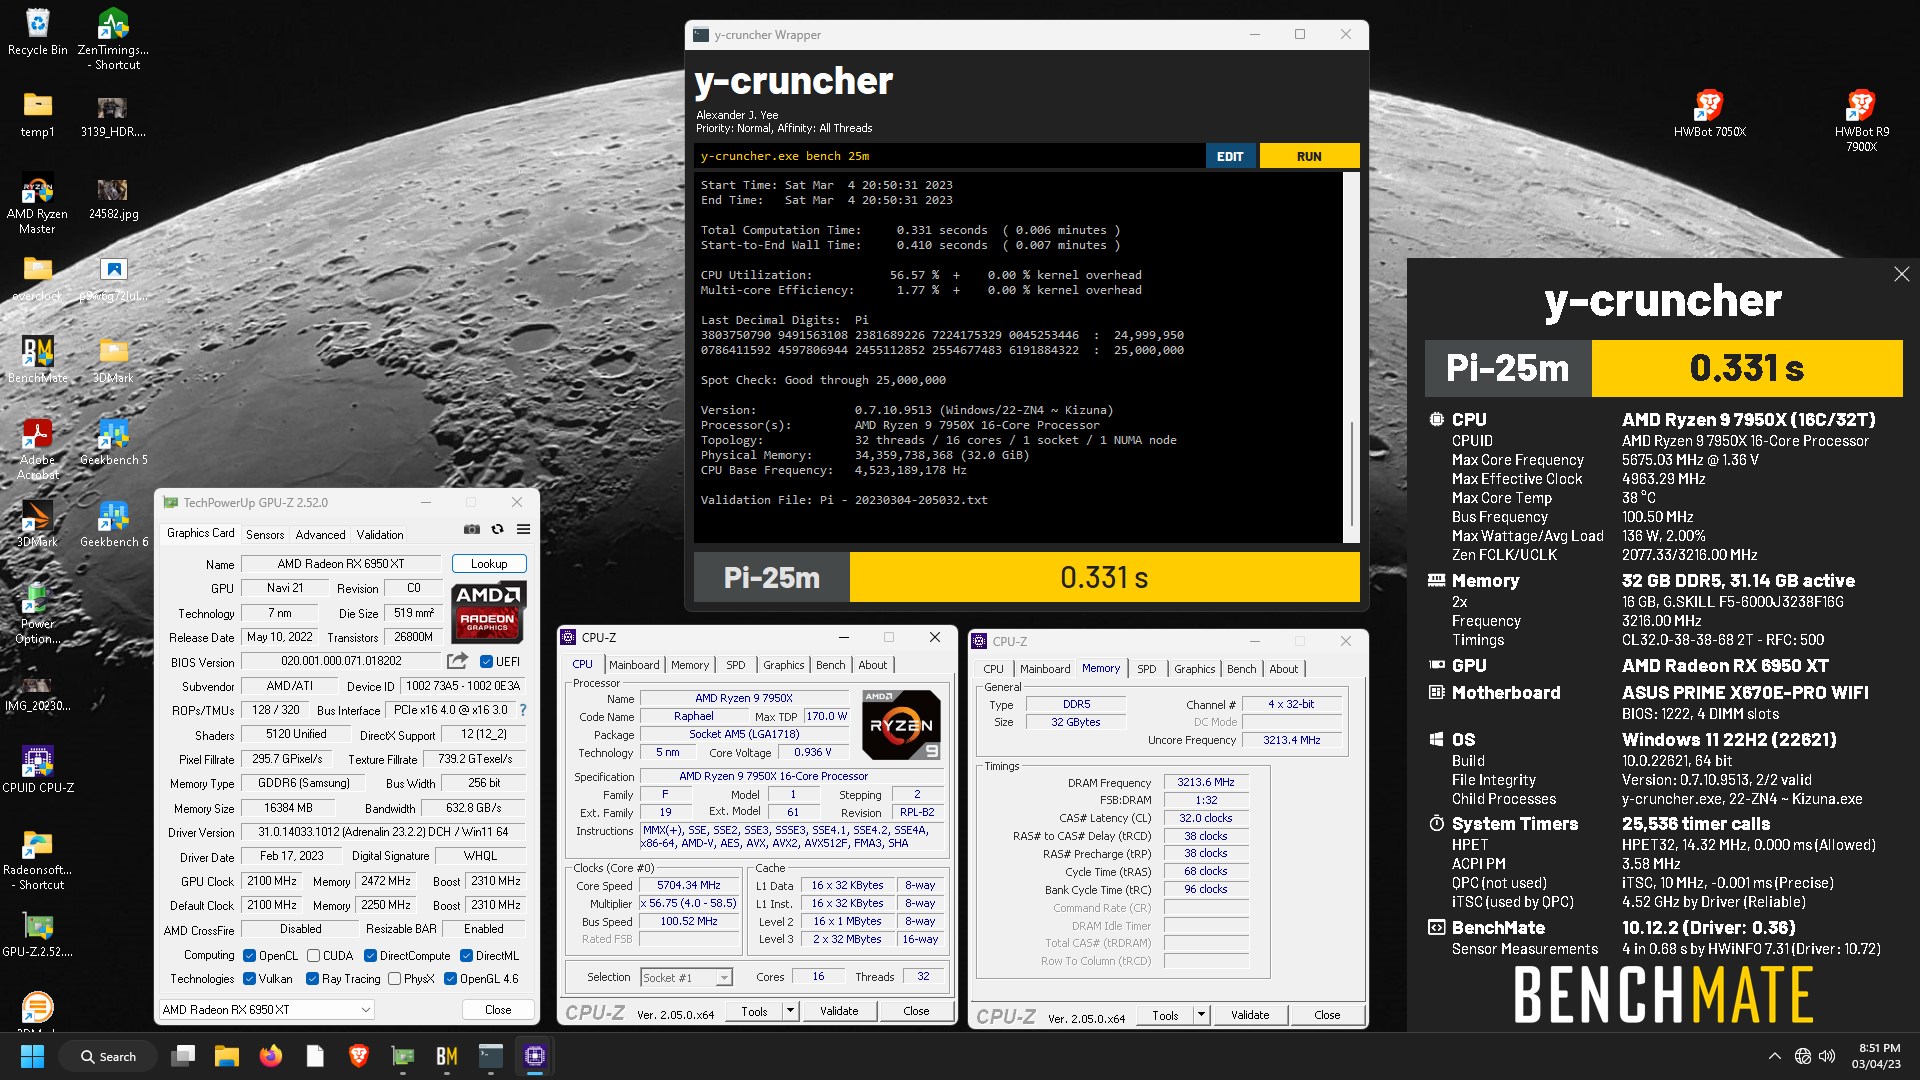
Task: Launch Geekbench 6 desktop icon
Action: (113, 523)
